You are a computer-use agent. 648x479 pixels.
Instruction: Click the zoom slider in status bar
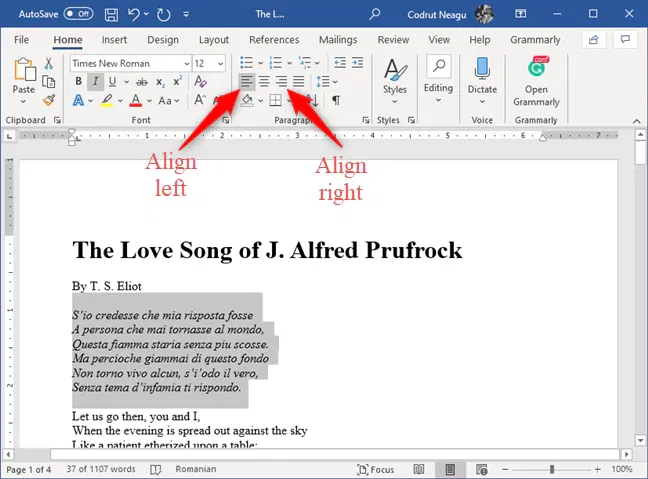coord(552,469)
